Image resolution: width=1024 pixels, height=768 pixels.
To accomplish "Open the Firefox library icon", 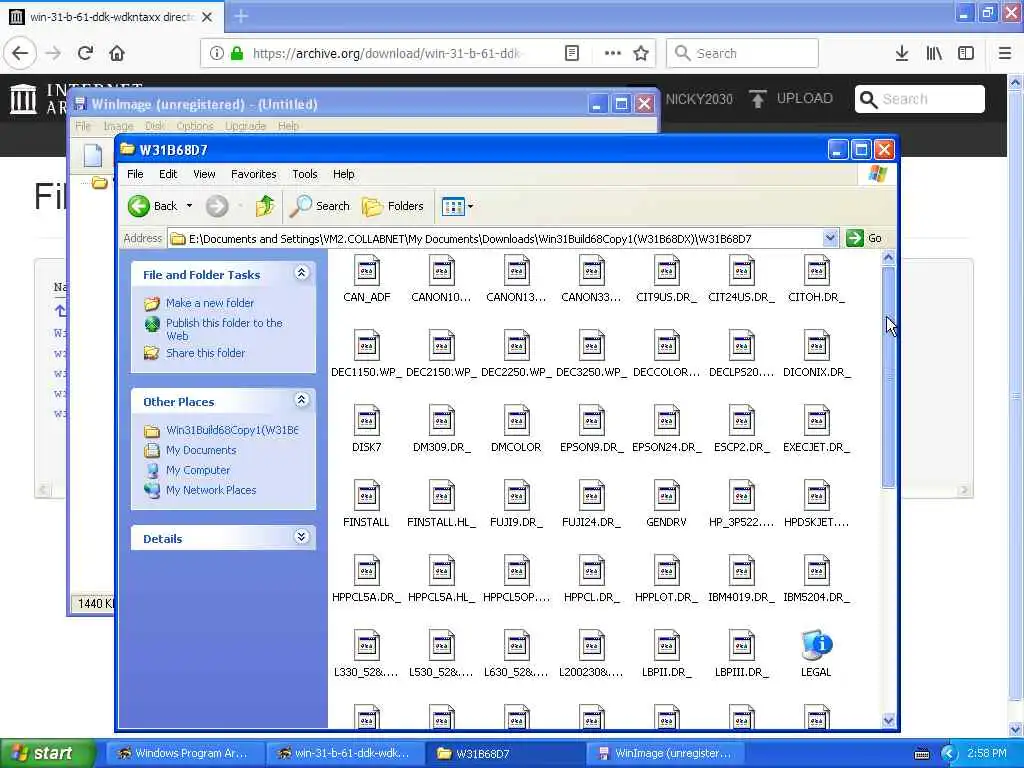I will 934,54.
